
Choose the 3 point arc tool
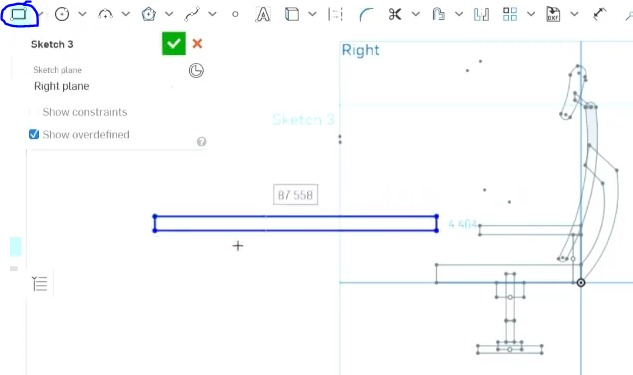[105, 14]
